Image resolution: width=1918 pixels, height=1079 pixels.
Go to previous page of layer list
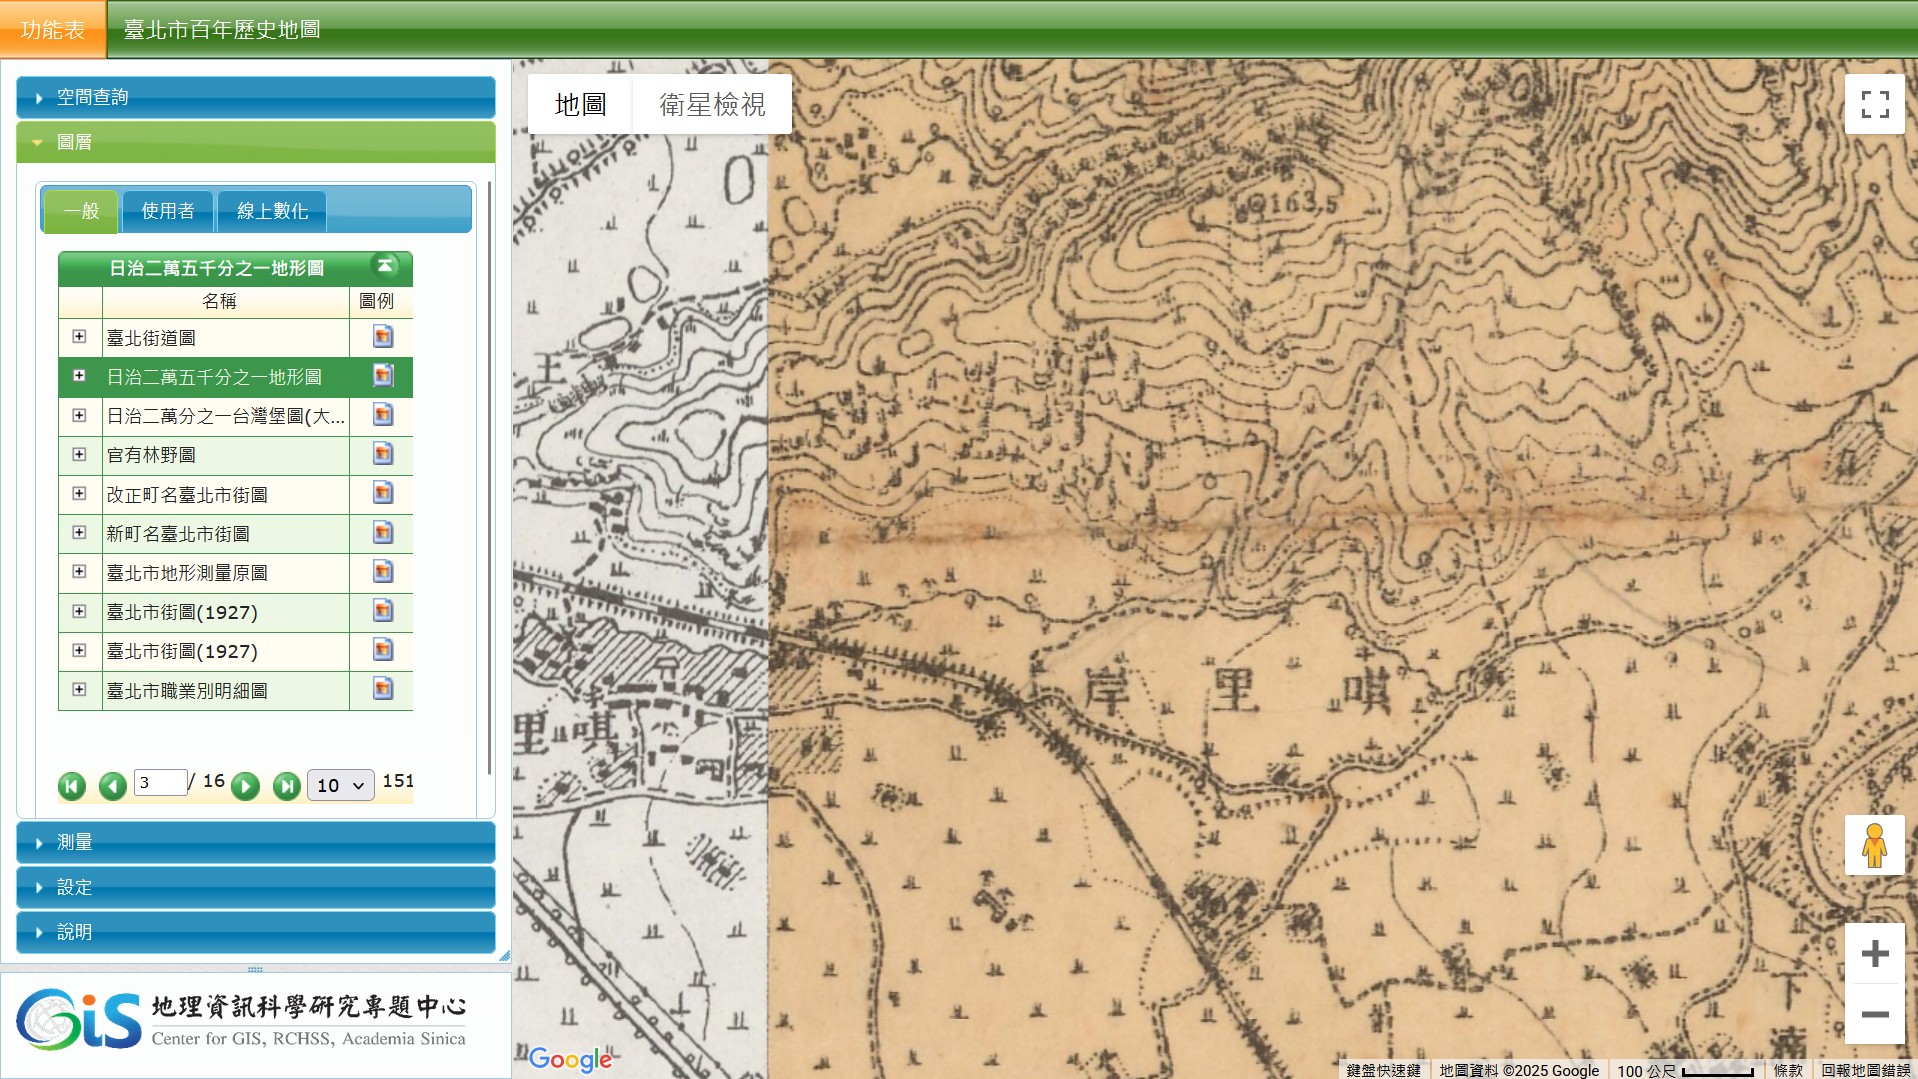(x=112, y=786)
